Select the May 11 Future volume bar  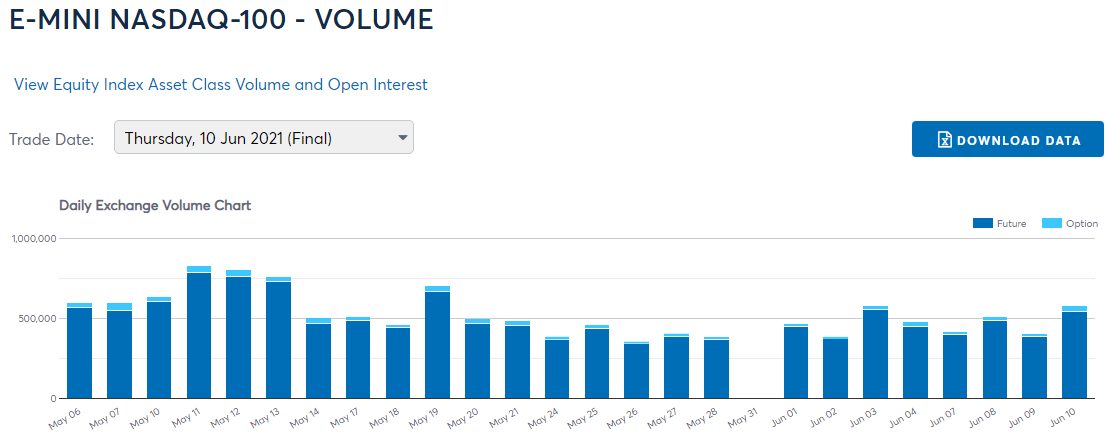coord(199,335)
